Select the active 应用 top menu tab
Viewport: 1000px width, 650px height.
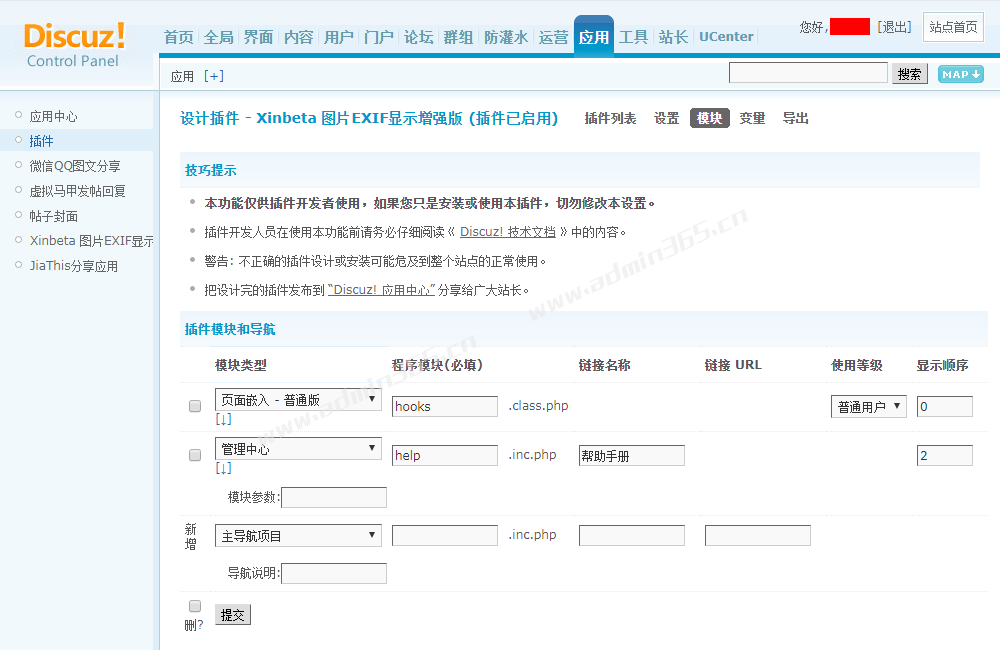click(594, 36)
